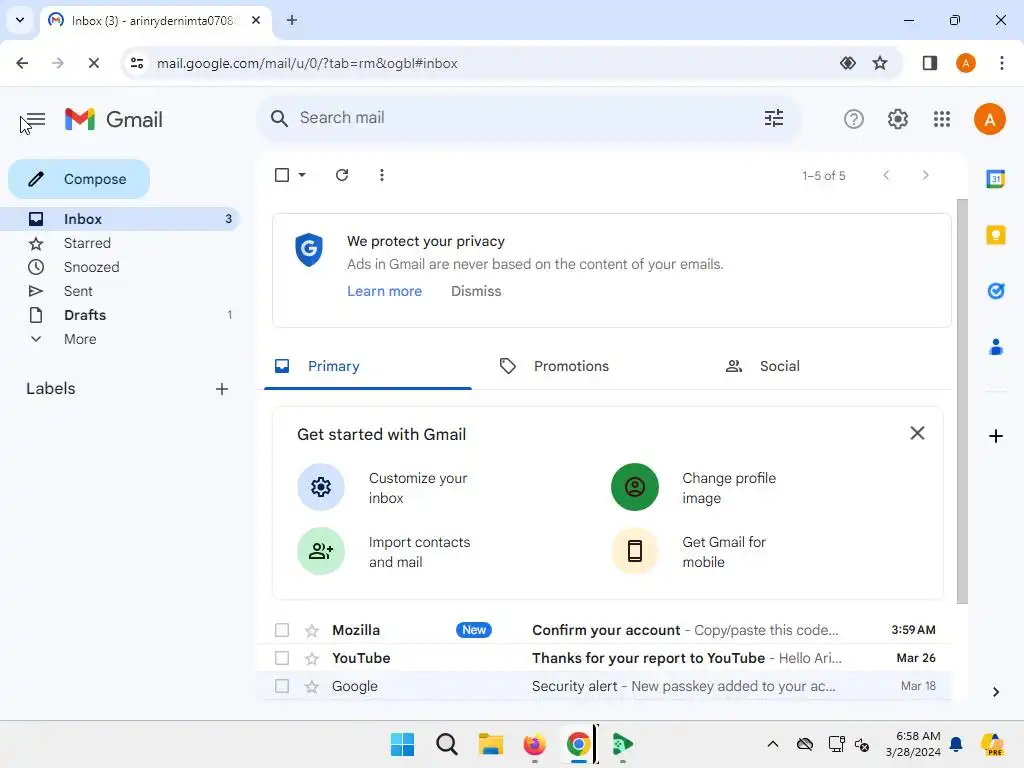Click the inbox vertical scrollbar
The height and width of the screenshot is (768, 1024).
click(961, 402)
